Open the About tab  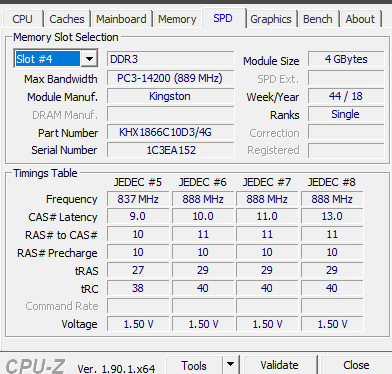click(360, 19)
